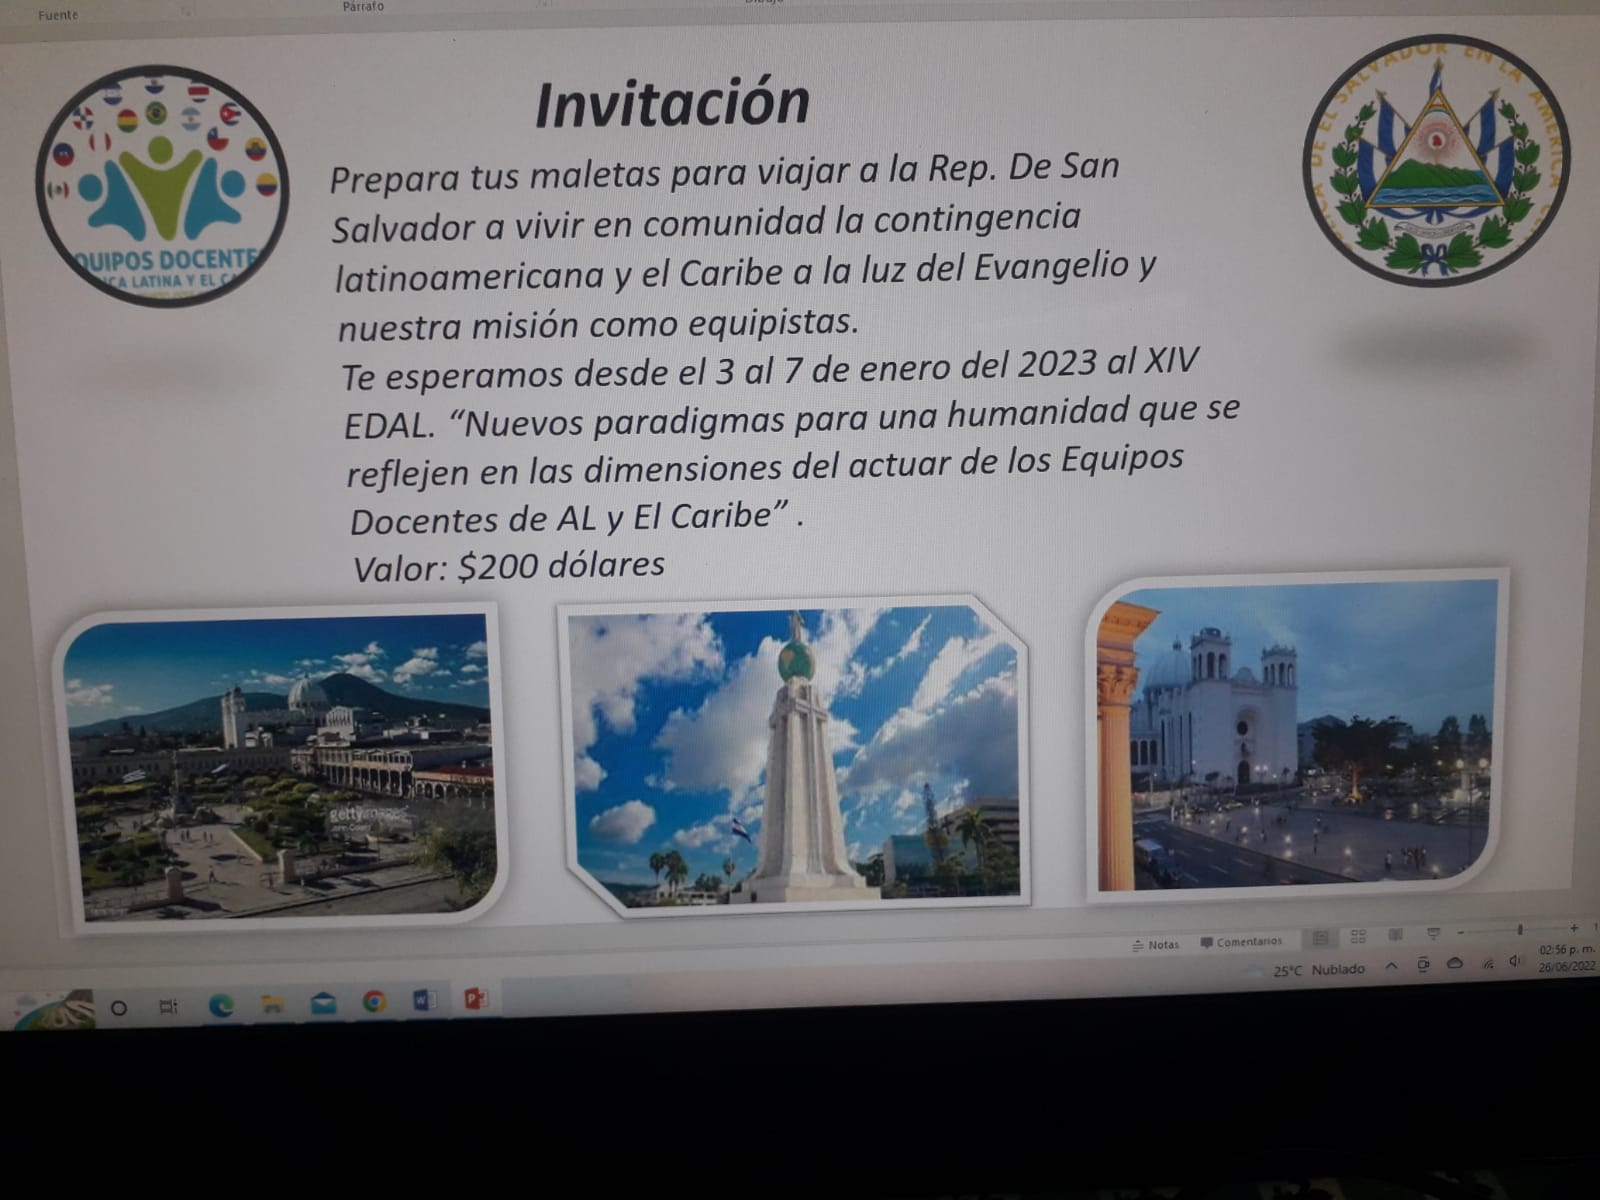
Task: Open Microsoft Edge from the taskbar
Action: pyautogui.click(x=221, y=1006)
